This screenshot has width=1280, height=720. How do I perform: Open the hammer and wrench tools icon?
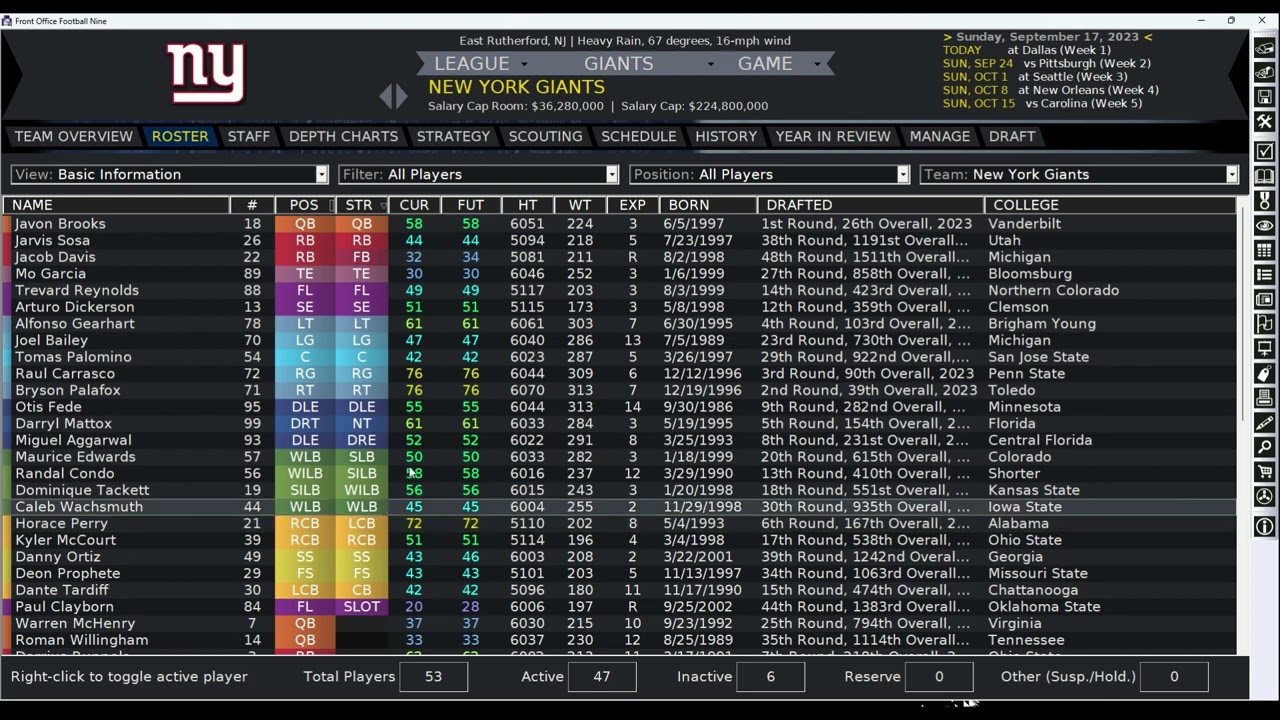pyautogui.click(x=1265, y=122)
